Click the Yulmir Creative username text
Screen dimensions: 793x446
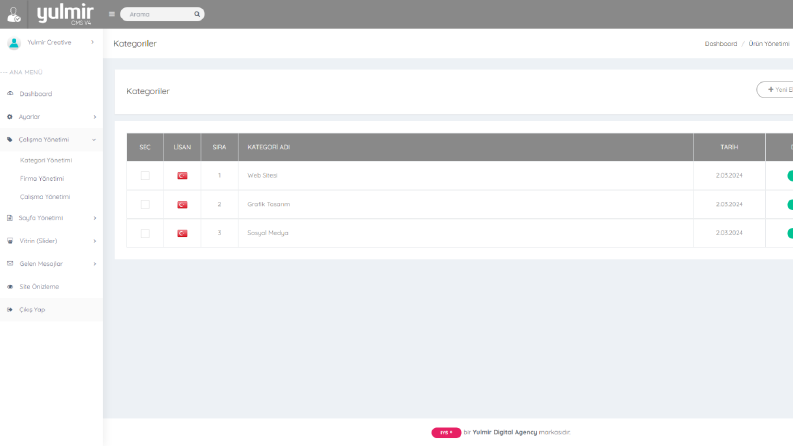click(x=49, y=42)
